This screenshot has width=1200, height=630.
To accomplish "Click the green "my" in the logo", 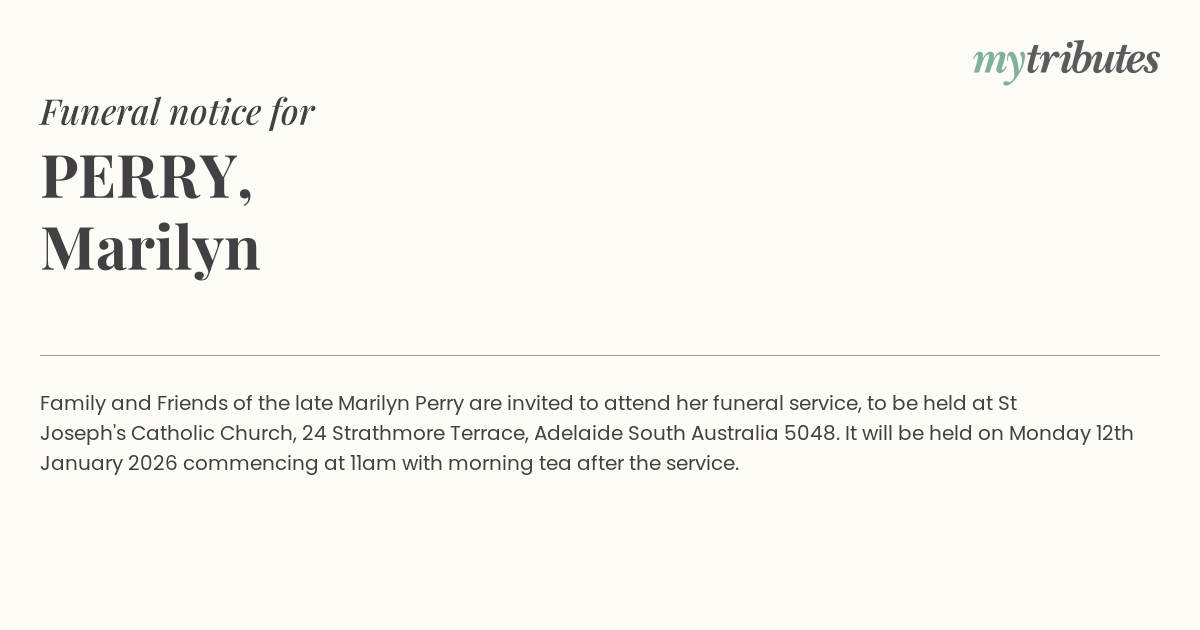I will (x=998, y=62).
